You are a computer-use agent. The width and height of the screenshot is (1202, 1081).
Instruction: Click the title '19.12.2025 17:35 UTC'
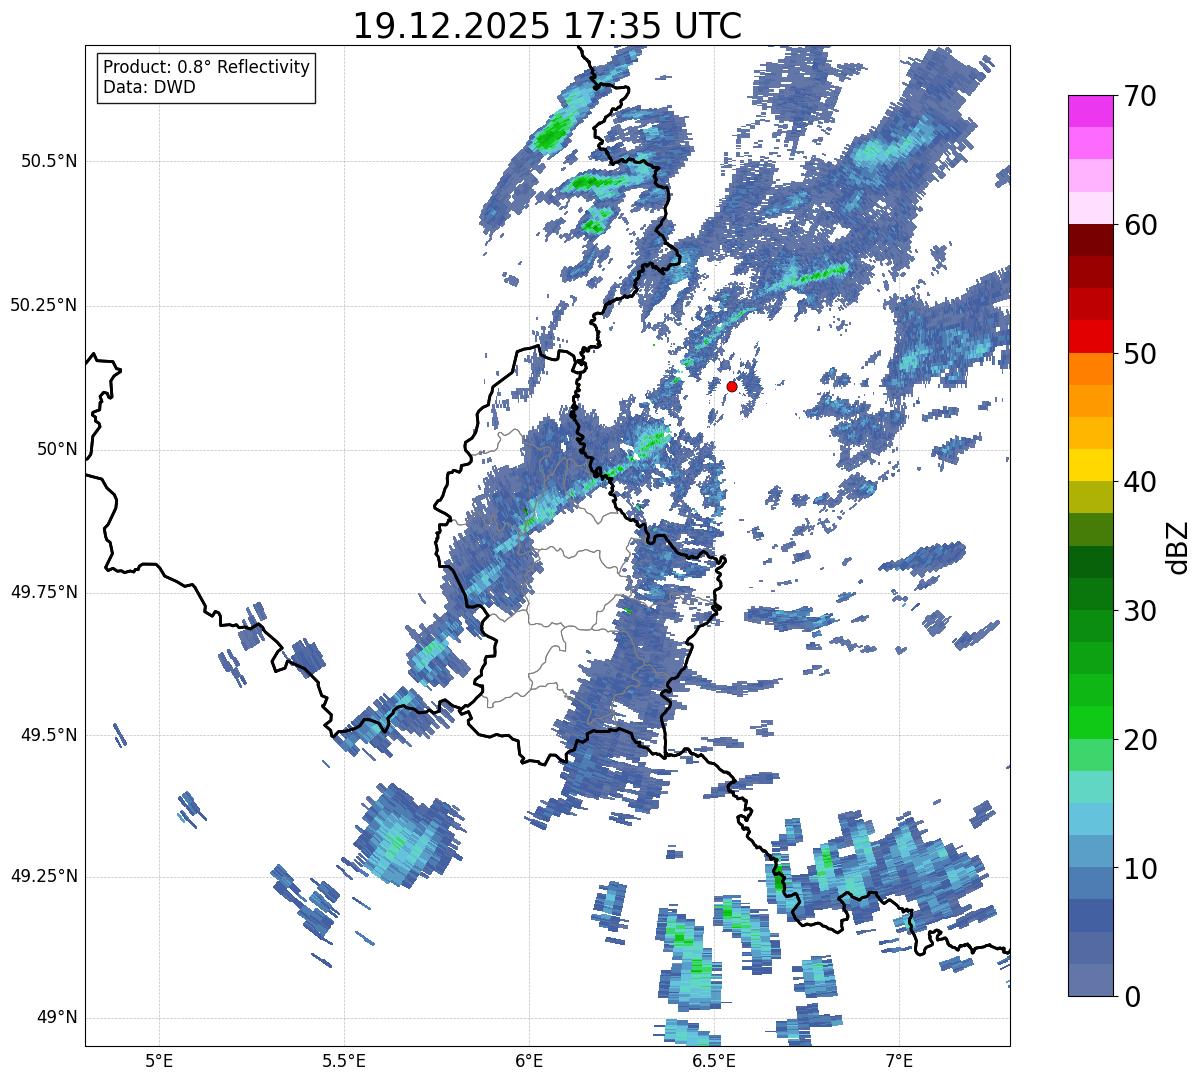pyautogui.click(x=547, y=26)
